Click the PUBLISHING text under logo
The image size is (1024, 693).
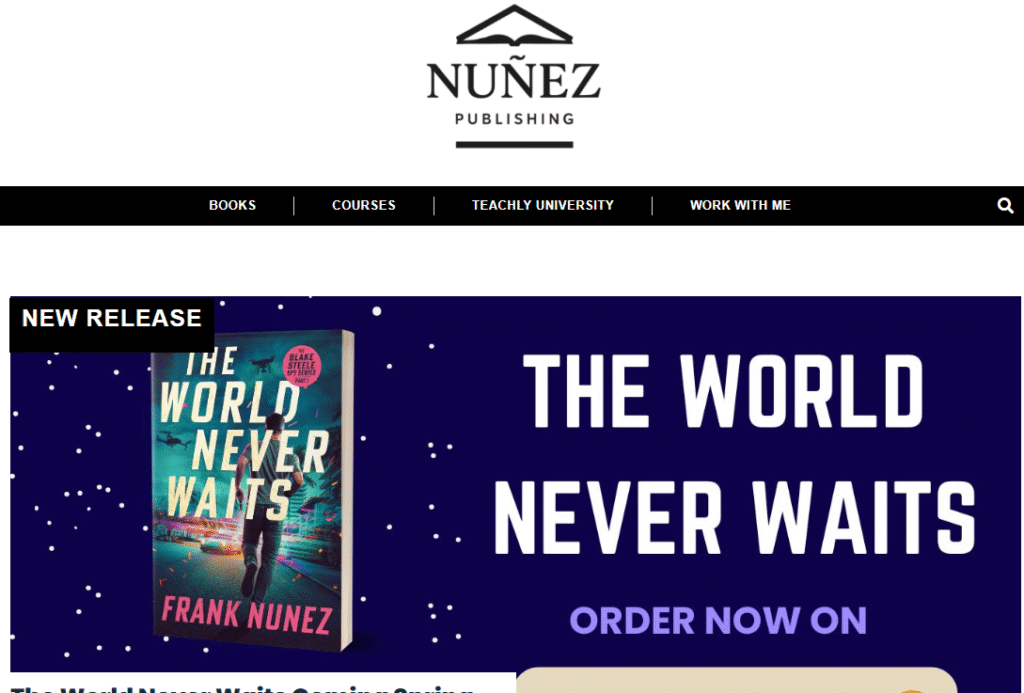pyautogui.click(x=514, y=119)
